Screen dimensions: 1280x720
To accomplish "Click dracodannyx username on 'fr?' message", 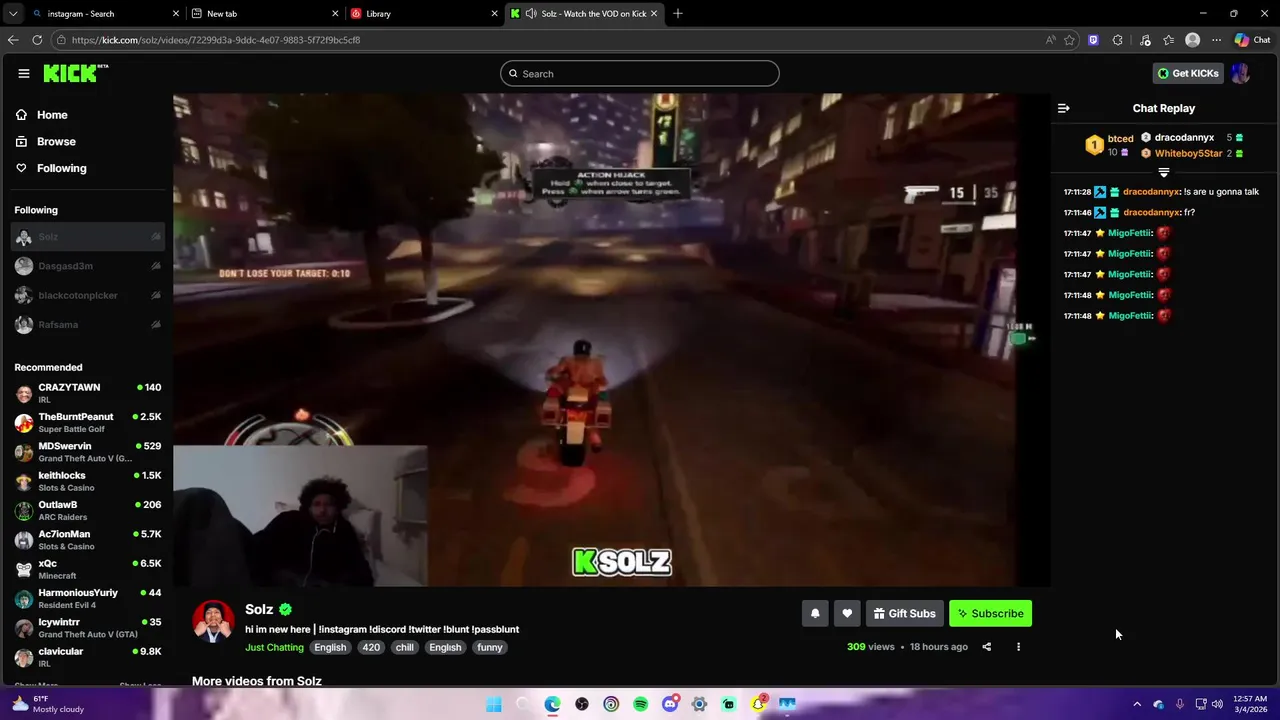I will (1151, 212).
